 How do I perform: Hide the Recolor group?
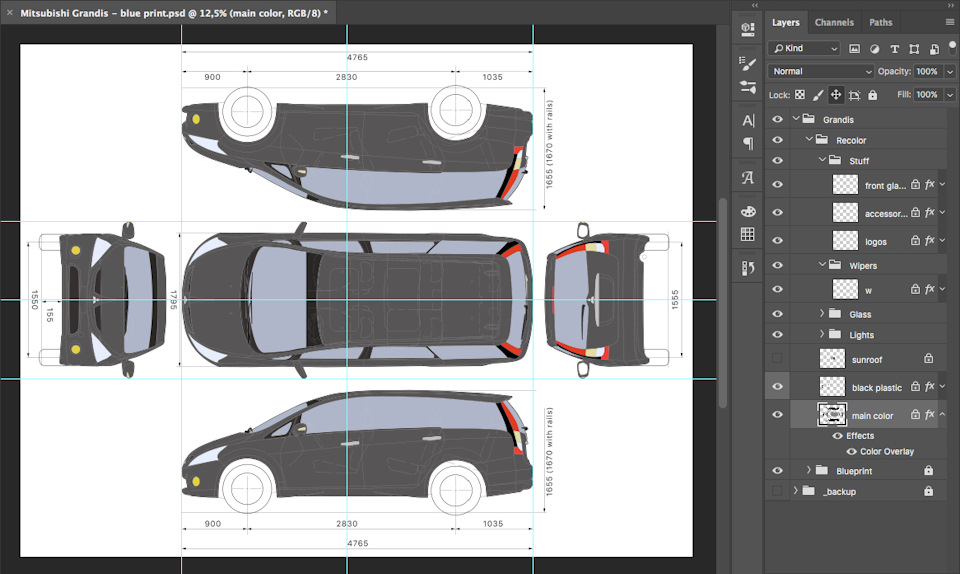(778, 140)
